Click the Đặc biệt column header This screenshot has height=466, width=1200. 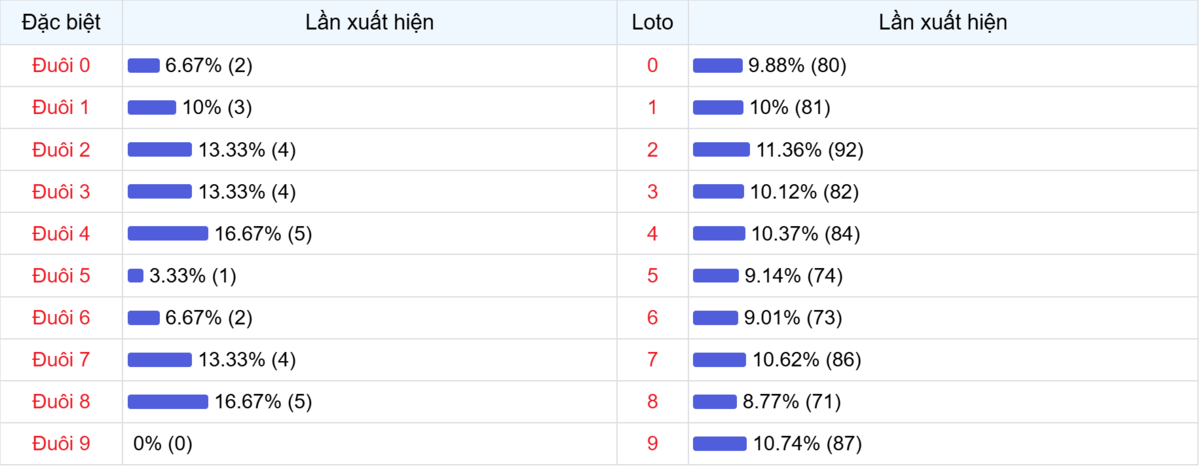[x=61, y=22]
